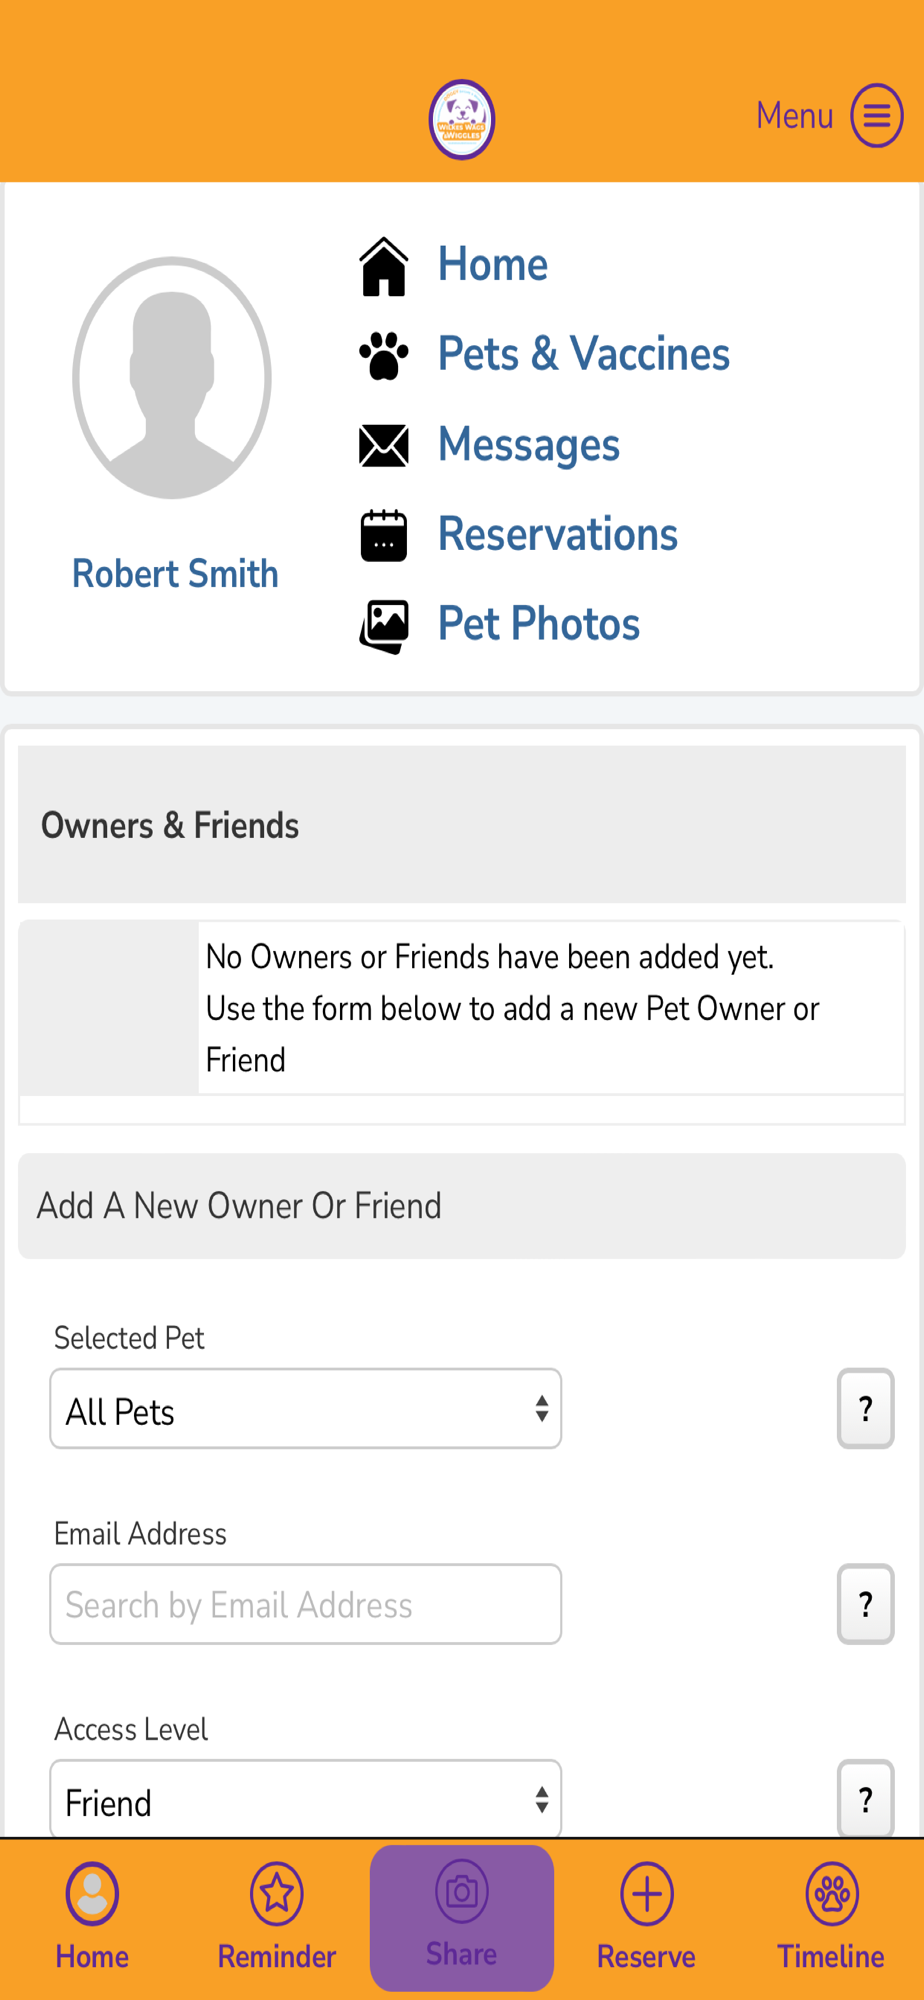Screen dimensions: 924x2000
Task: Open the Access Level dropdown
Action: 306,1799
